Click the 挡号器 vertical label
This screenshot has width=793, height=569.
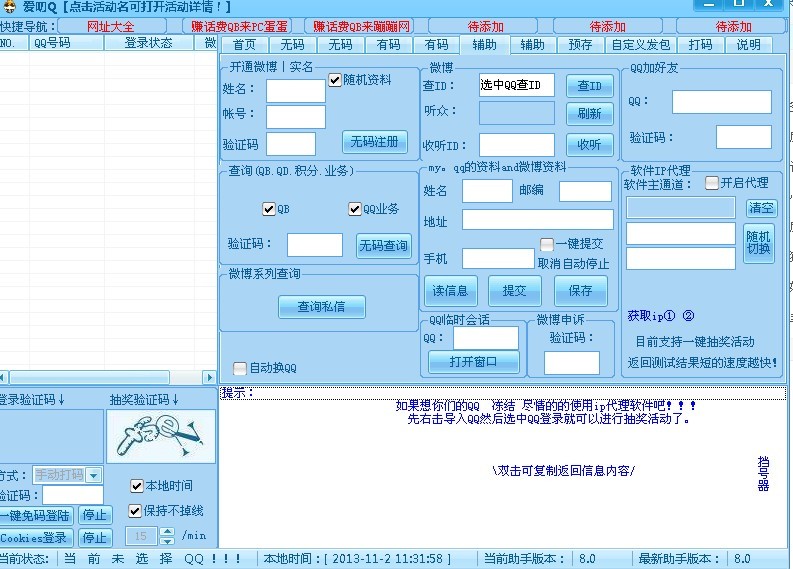point(763,474)
